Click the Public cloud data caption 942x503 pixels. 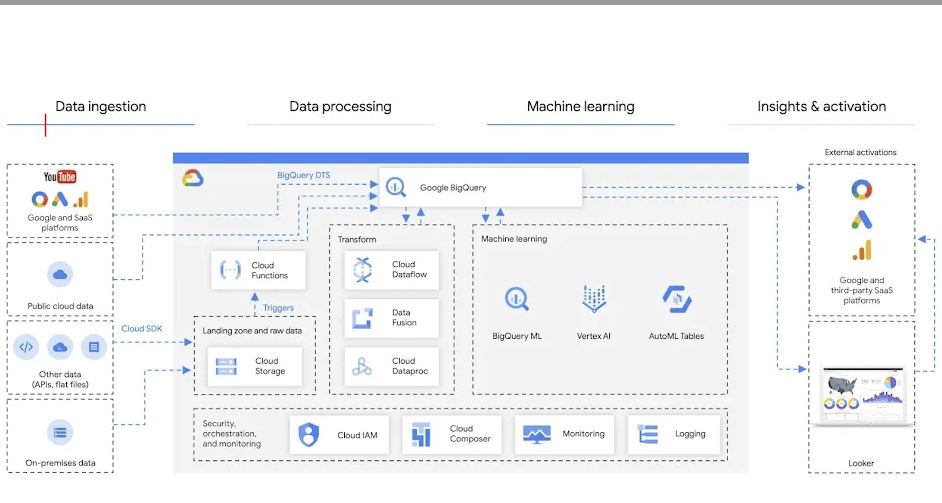point(60,306)
